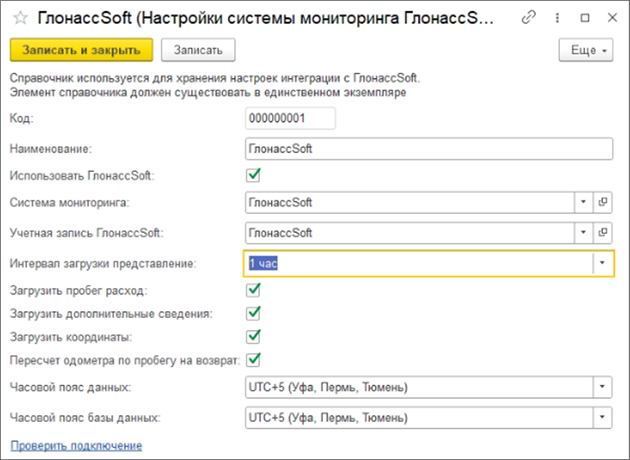Click the Пересчет одометра по пробегу label
630x460 pixels.
tap(125, 360)
